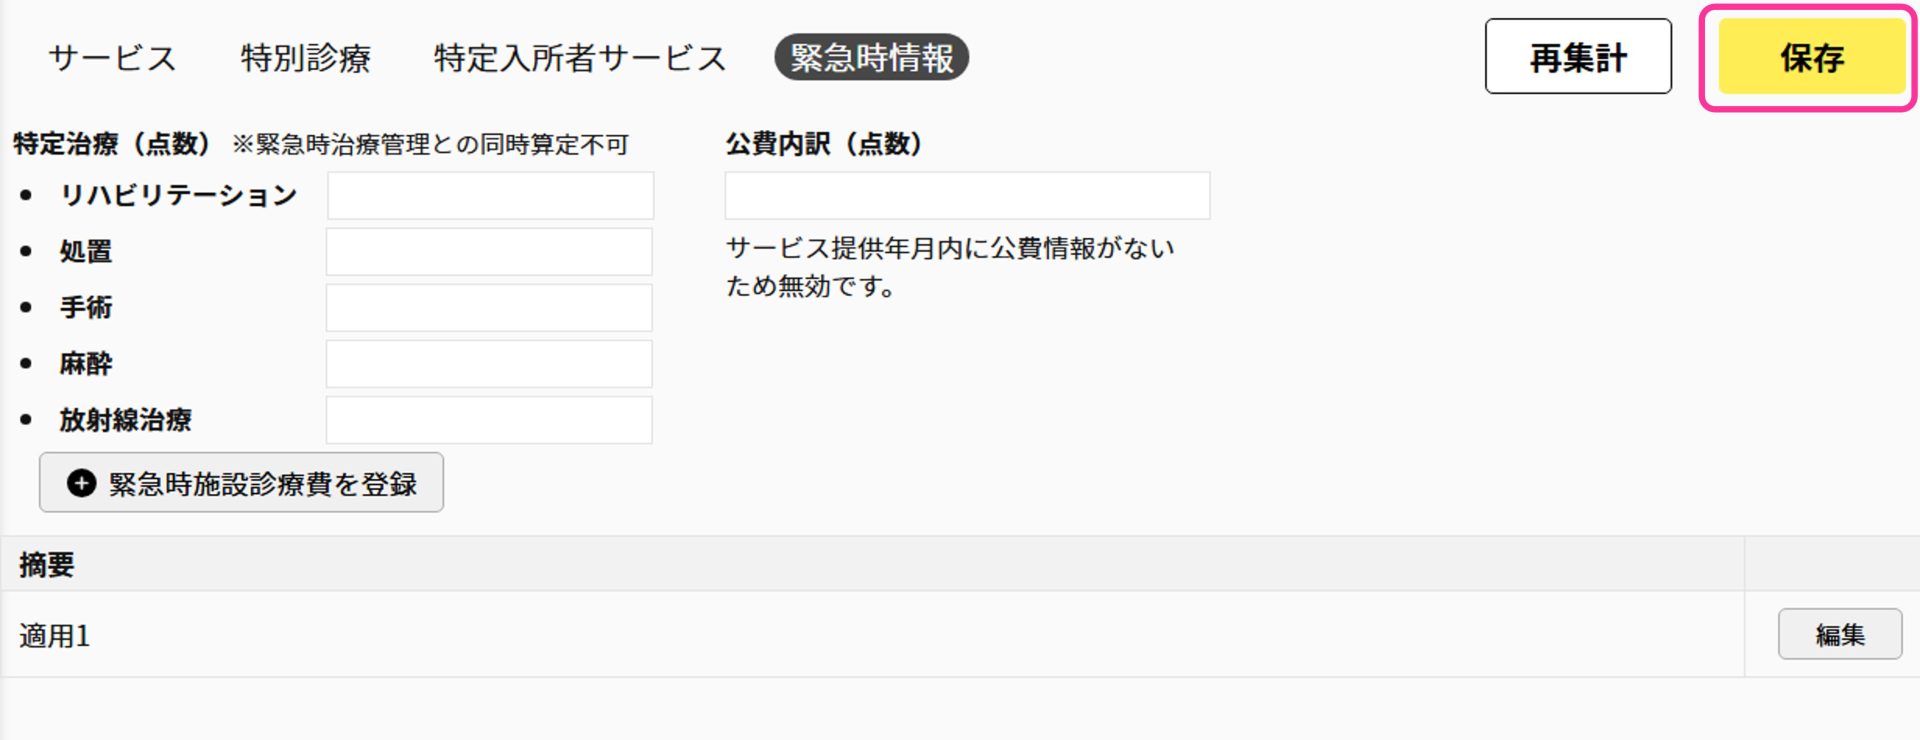Focus the 放射線治療 points input
This screenshot has width=1920, height=740.
(x=489, y=420)
